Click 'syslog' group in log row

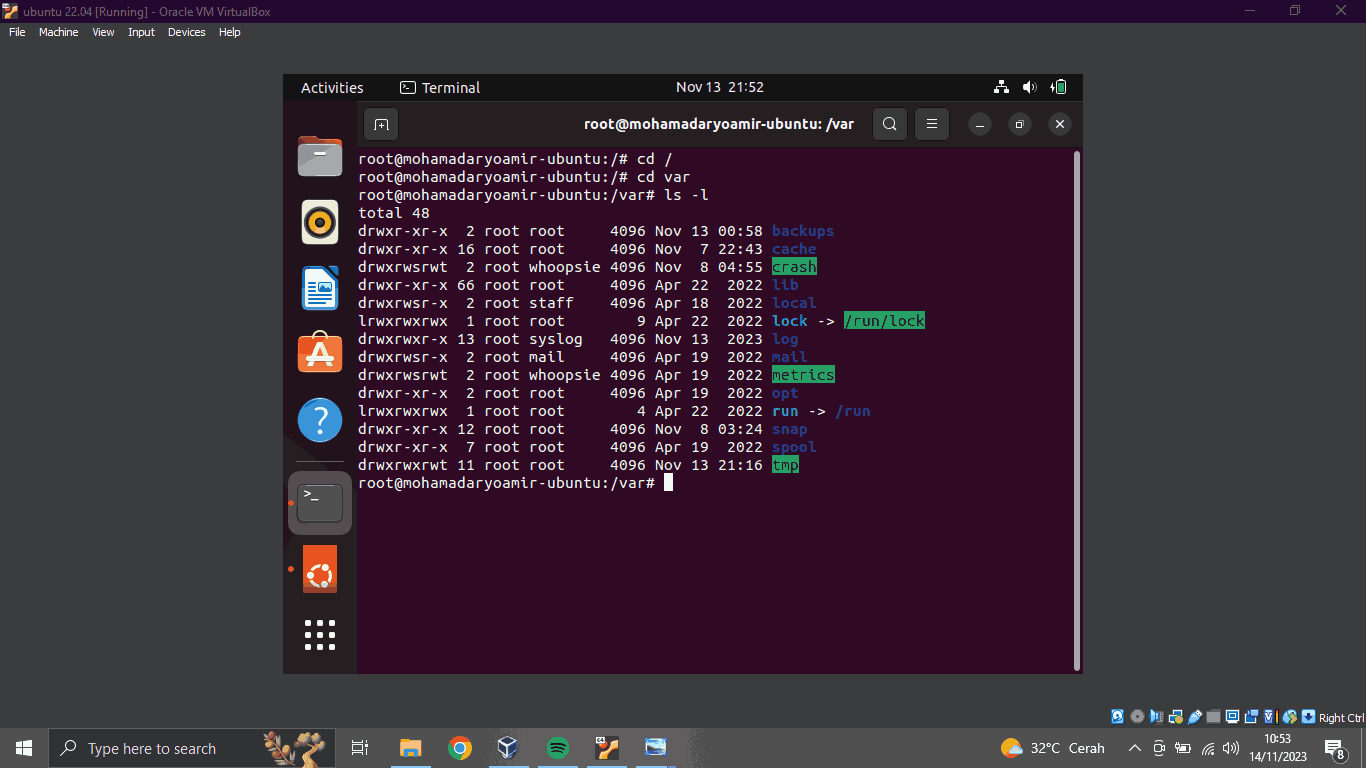556,339
